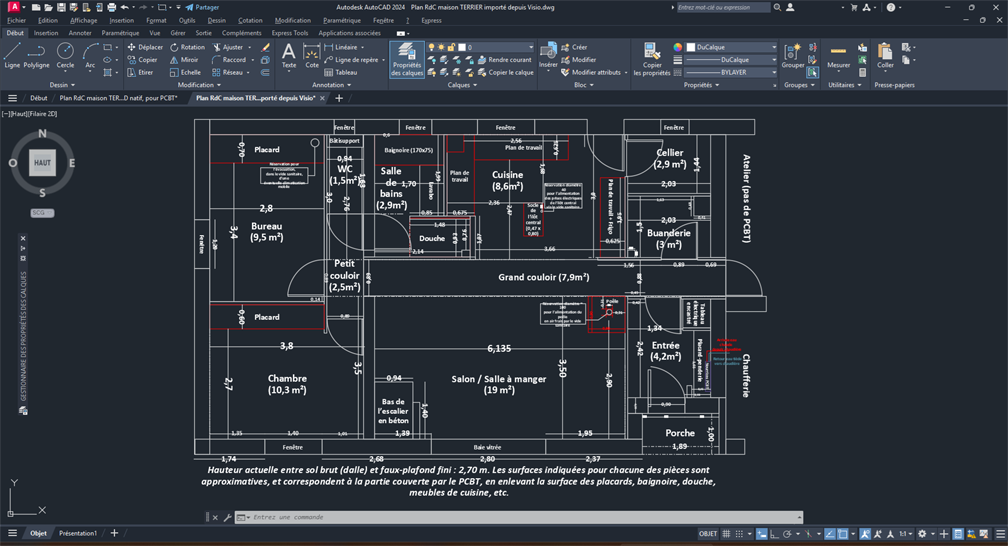Toggle OBJET model space button

[708, 534]
